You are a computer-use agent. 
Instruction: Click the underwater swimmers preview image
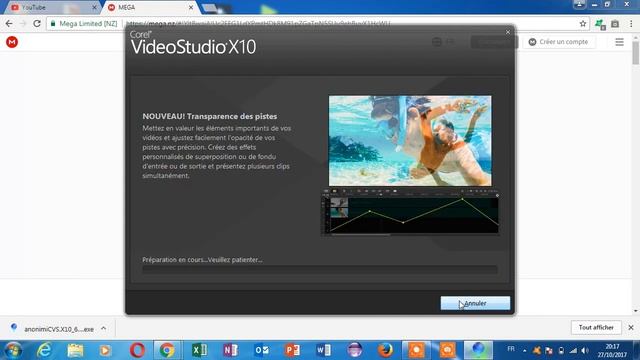point(410,141)
